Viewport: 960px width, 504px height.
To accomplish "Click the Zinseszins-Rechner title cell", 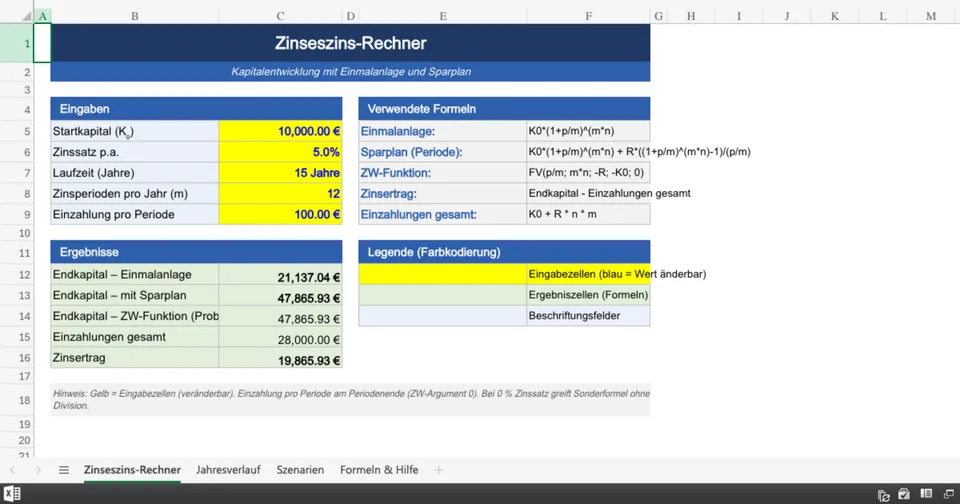I will pyautogui.click(x=350, y=43).
